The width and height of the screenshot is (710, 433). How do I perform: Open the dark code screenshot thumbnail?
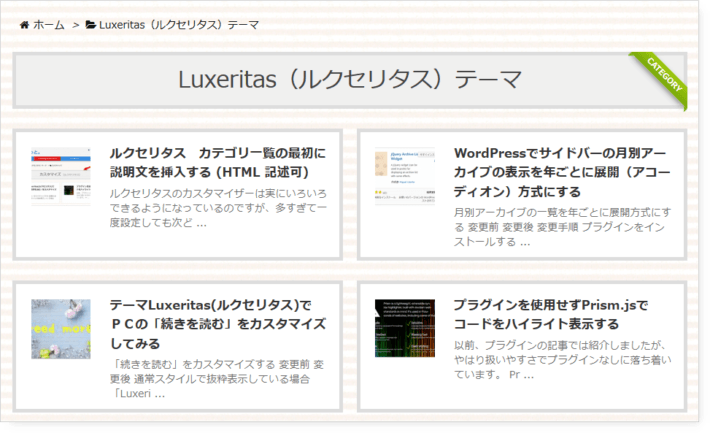click(405, 328)
